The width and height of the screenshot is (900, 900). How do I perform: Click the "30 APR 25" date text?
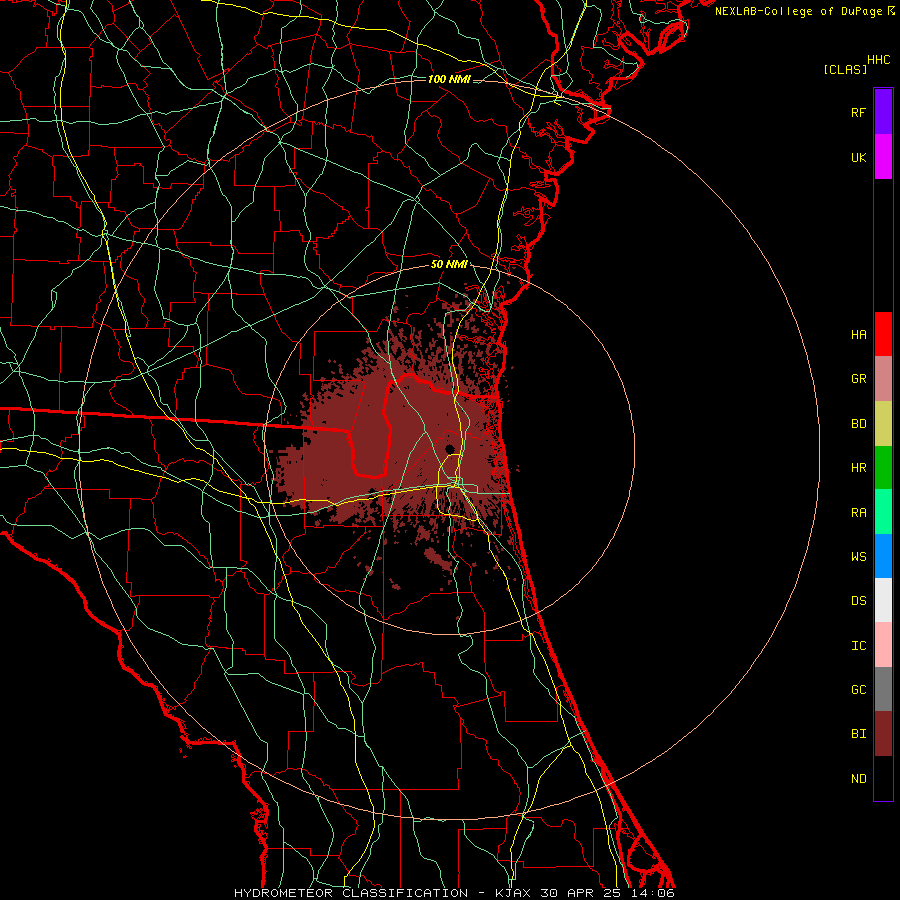pyautogui.click(x=581, y=893)
